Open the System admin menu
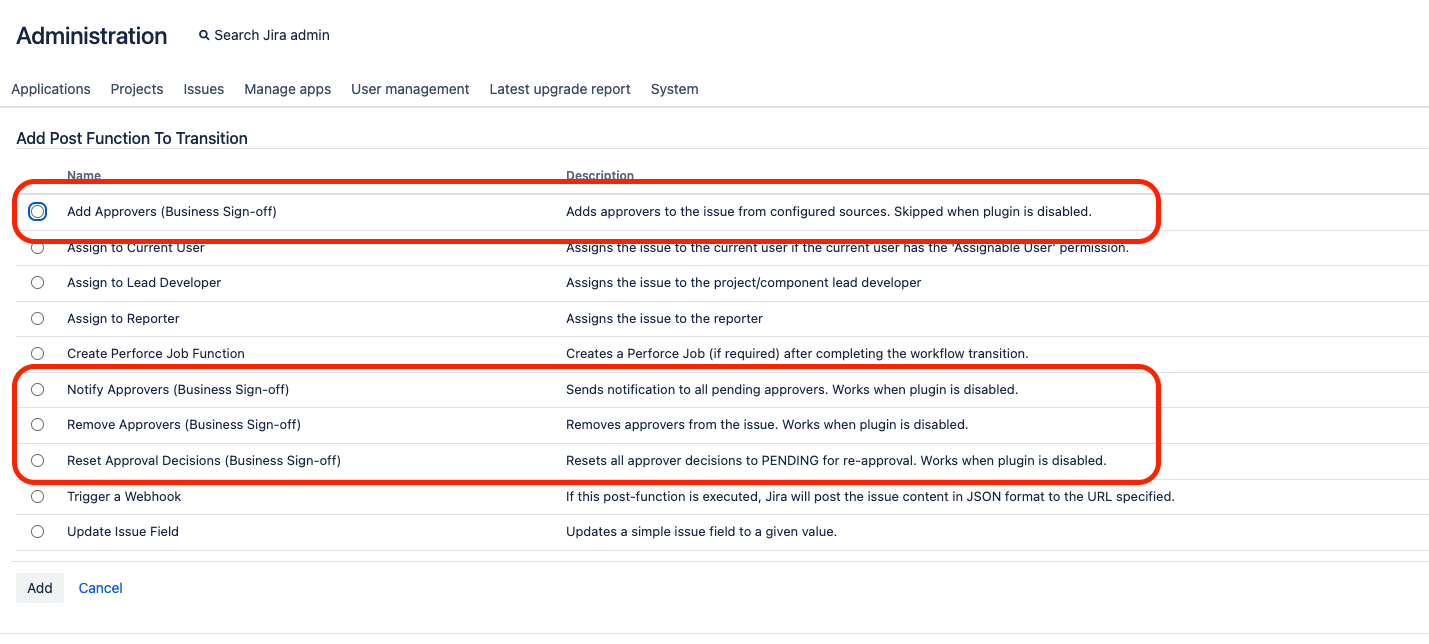This screenshot has height=644, width=1429. (674, 89)
